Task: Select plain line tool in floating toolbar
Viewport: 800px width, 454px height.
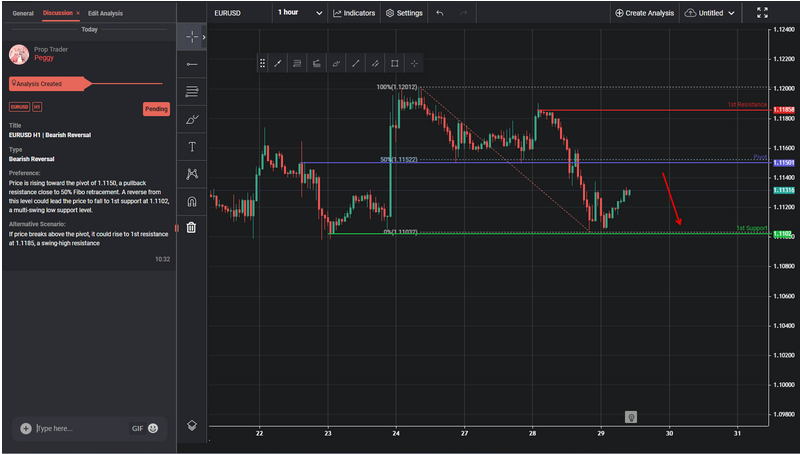Action: tap(356, 63)
